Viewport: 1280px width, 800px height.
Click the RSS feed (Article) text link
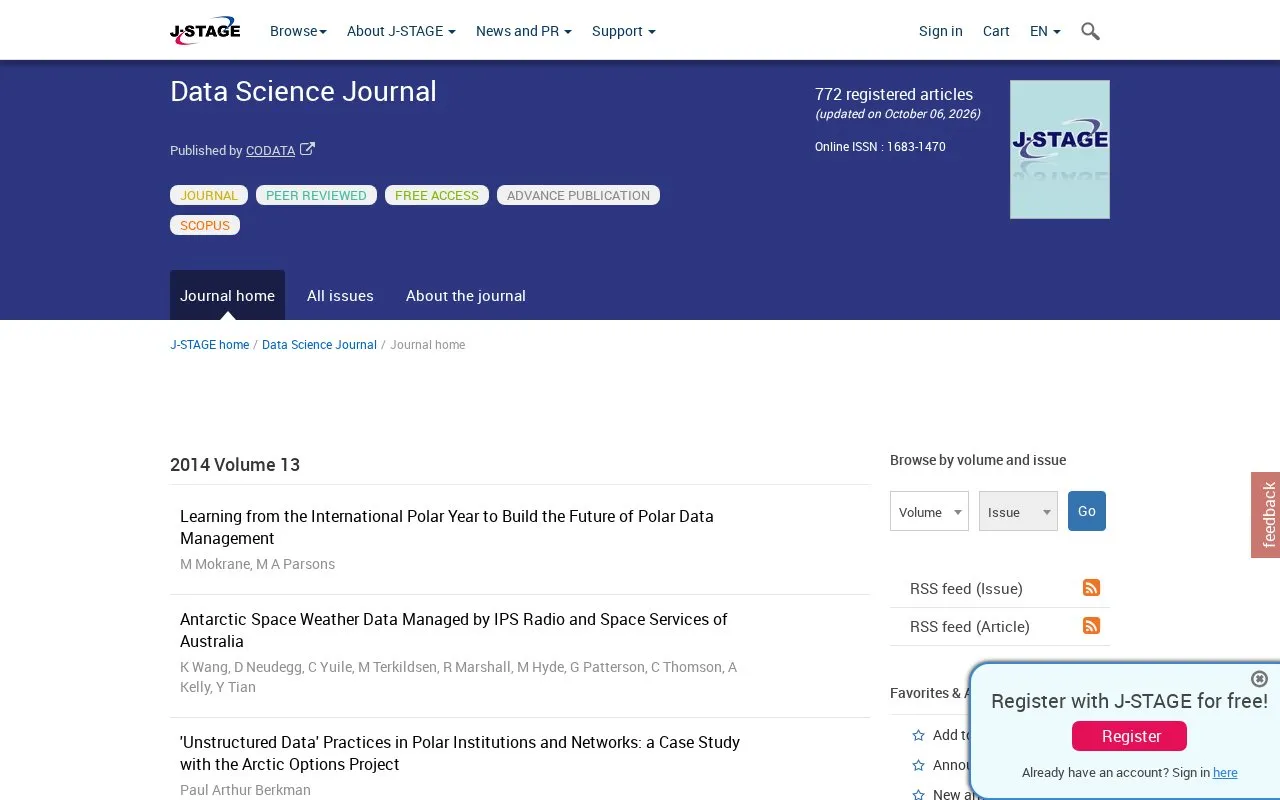[970, 626]
